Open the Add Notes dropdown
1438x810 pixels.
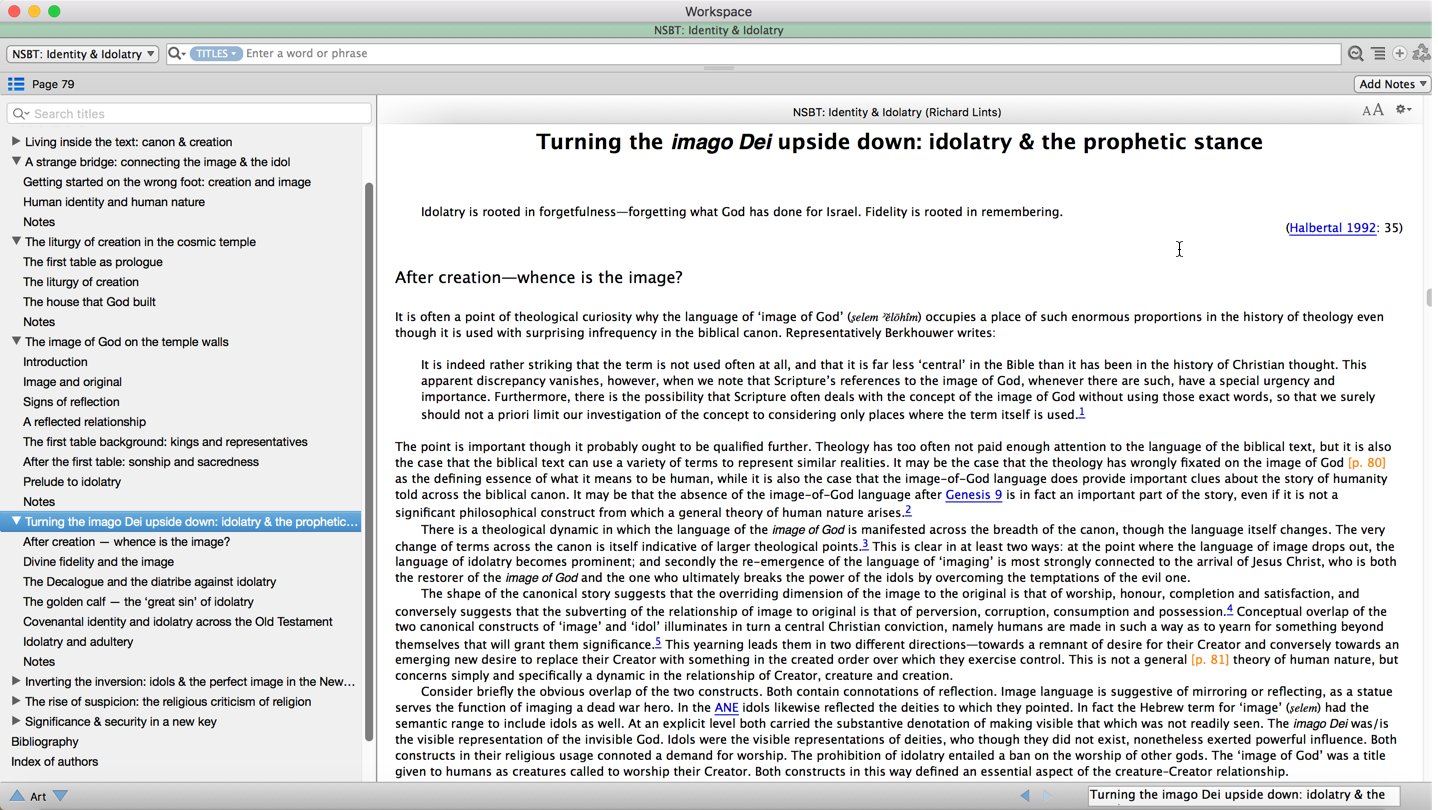coord(1392,84)
